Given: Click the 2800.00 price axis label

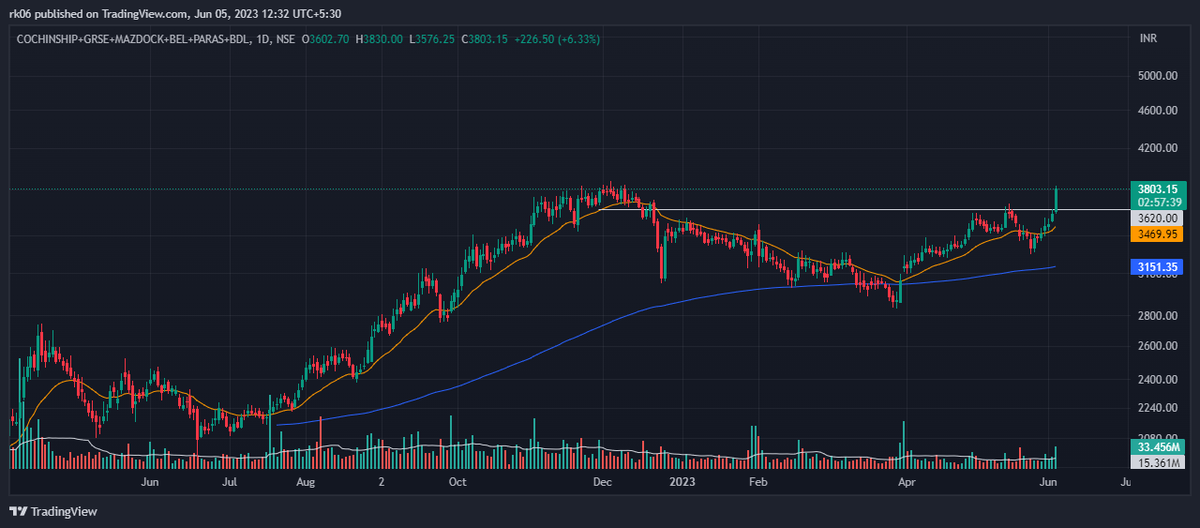Looking at the screenshot, I should (x=1156, y=316).
